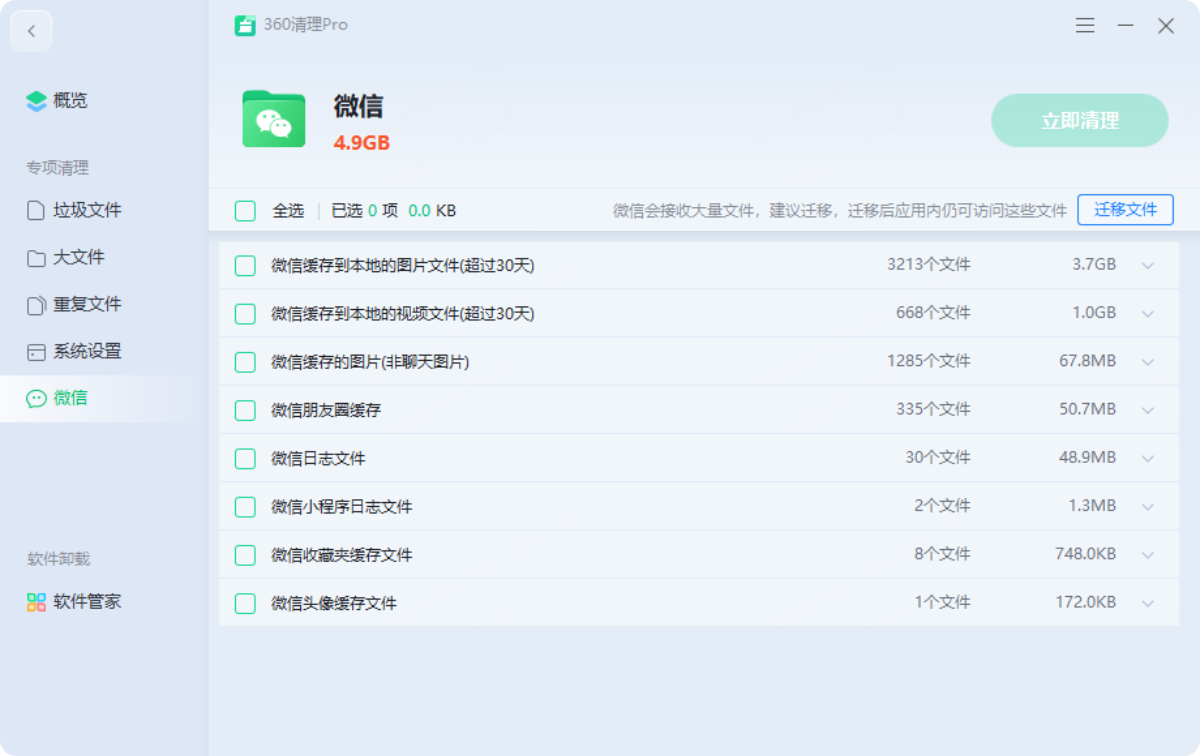Click the 微信 chat bubble sidebar icon
Viewport: 1200px width, 756px height.
pyautogui.click(x=36, y=398)
